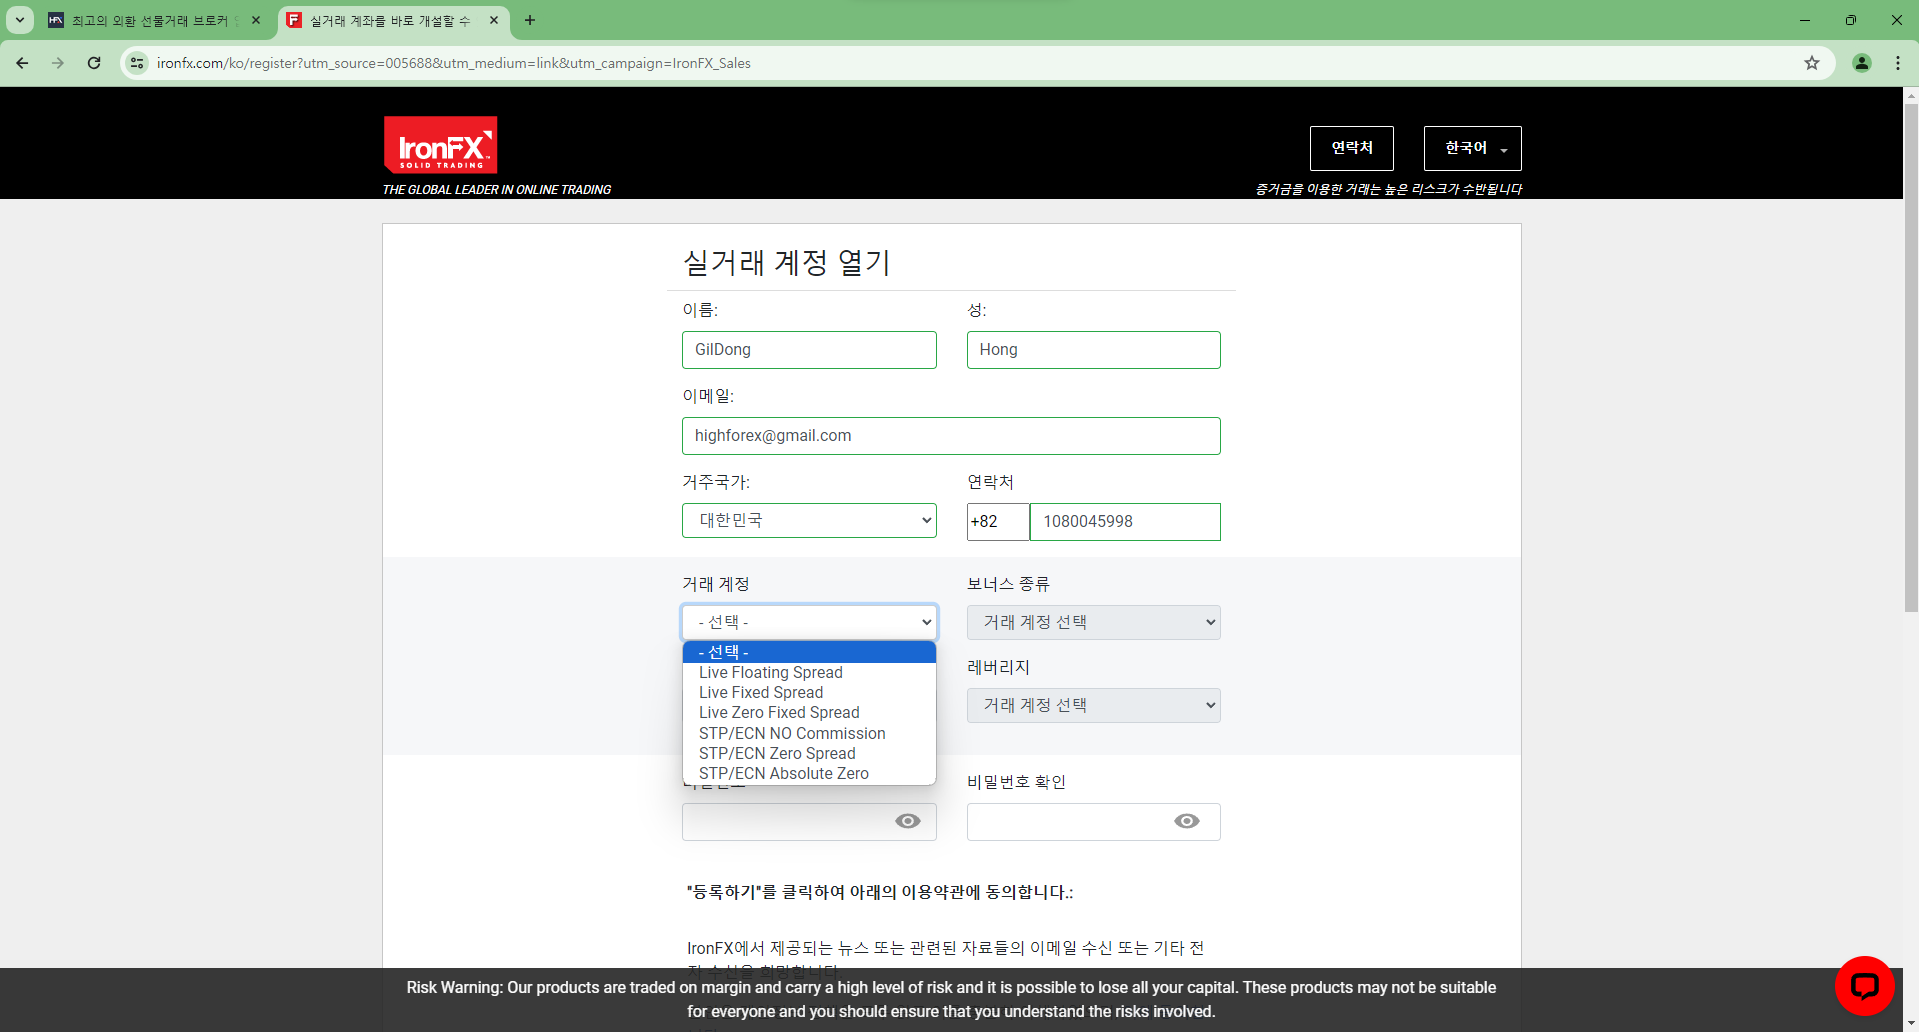Reload the current page
This screenshot has width=1919, height=1032.
point(93,62)
